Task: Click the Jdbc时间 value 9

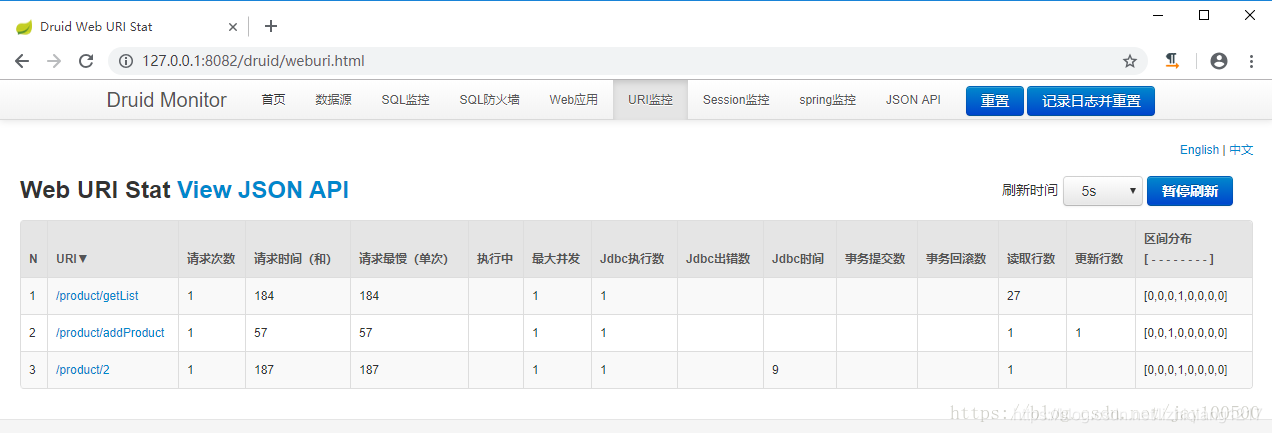Action: click(x=776, y=370)
